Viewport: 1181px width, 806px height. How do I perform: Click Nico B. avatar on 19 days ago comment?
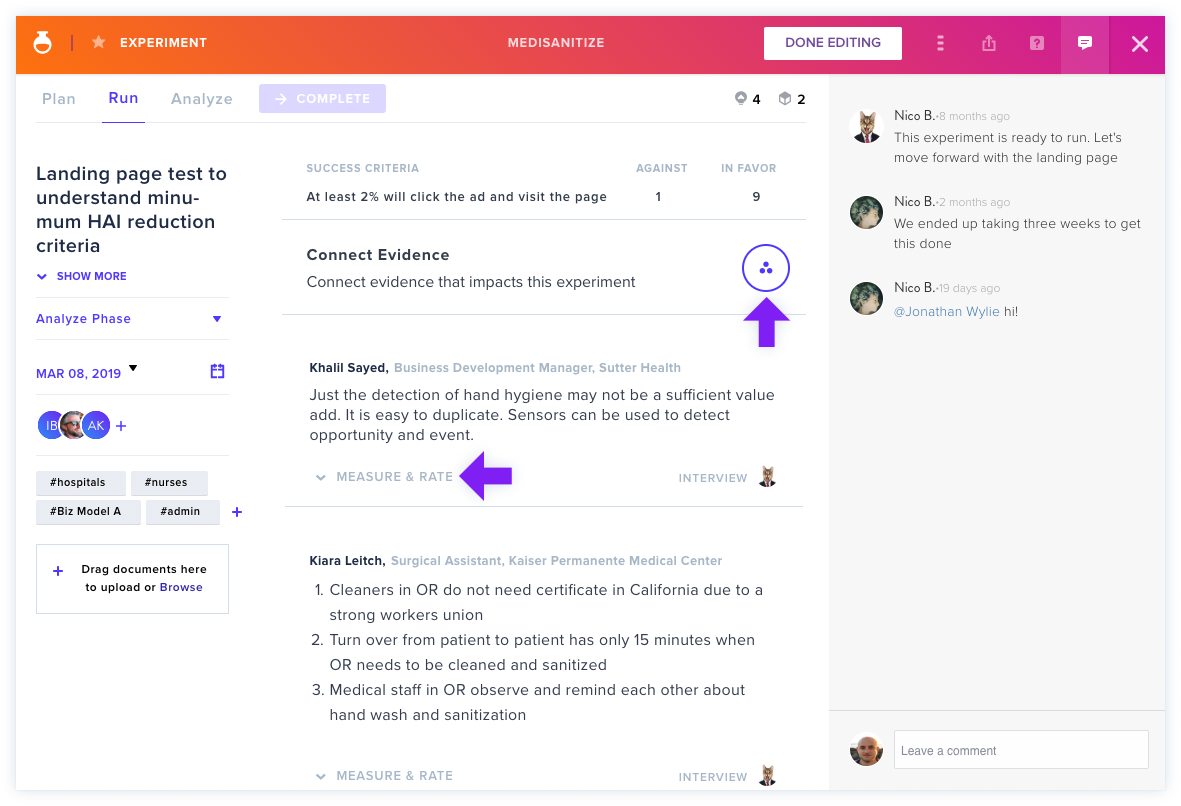coord(866,298)
